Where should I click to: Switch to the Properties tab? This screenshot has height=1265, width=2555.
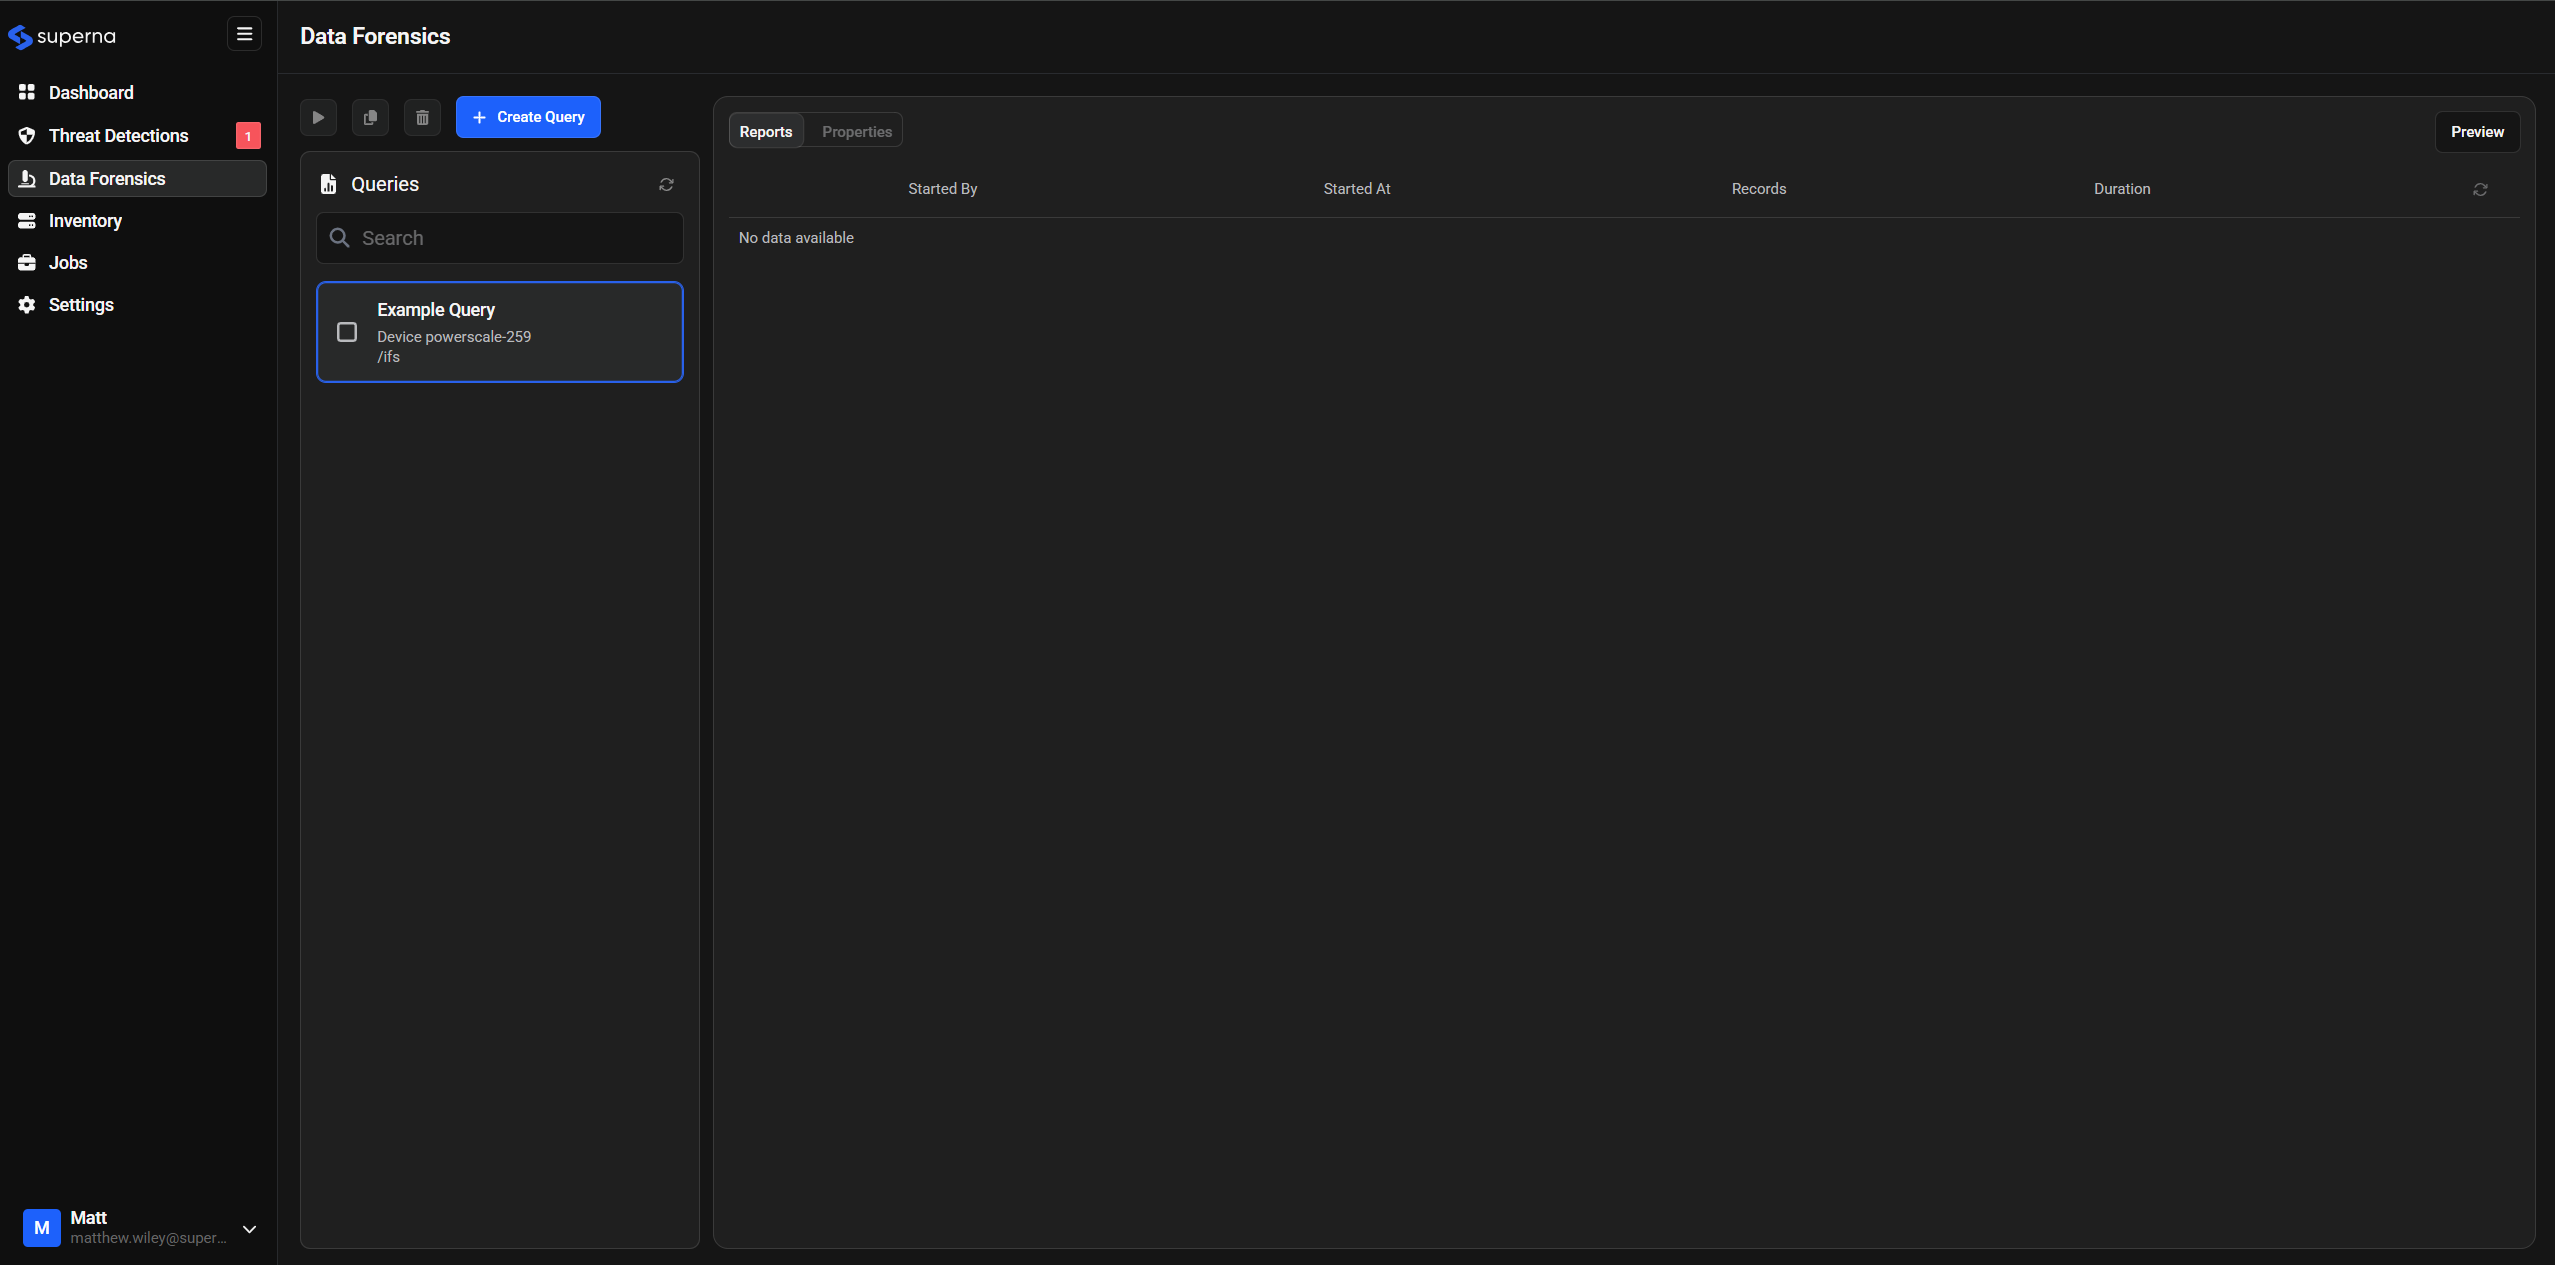click(857, 132)
